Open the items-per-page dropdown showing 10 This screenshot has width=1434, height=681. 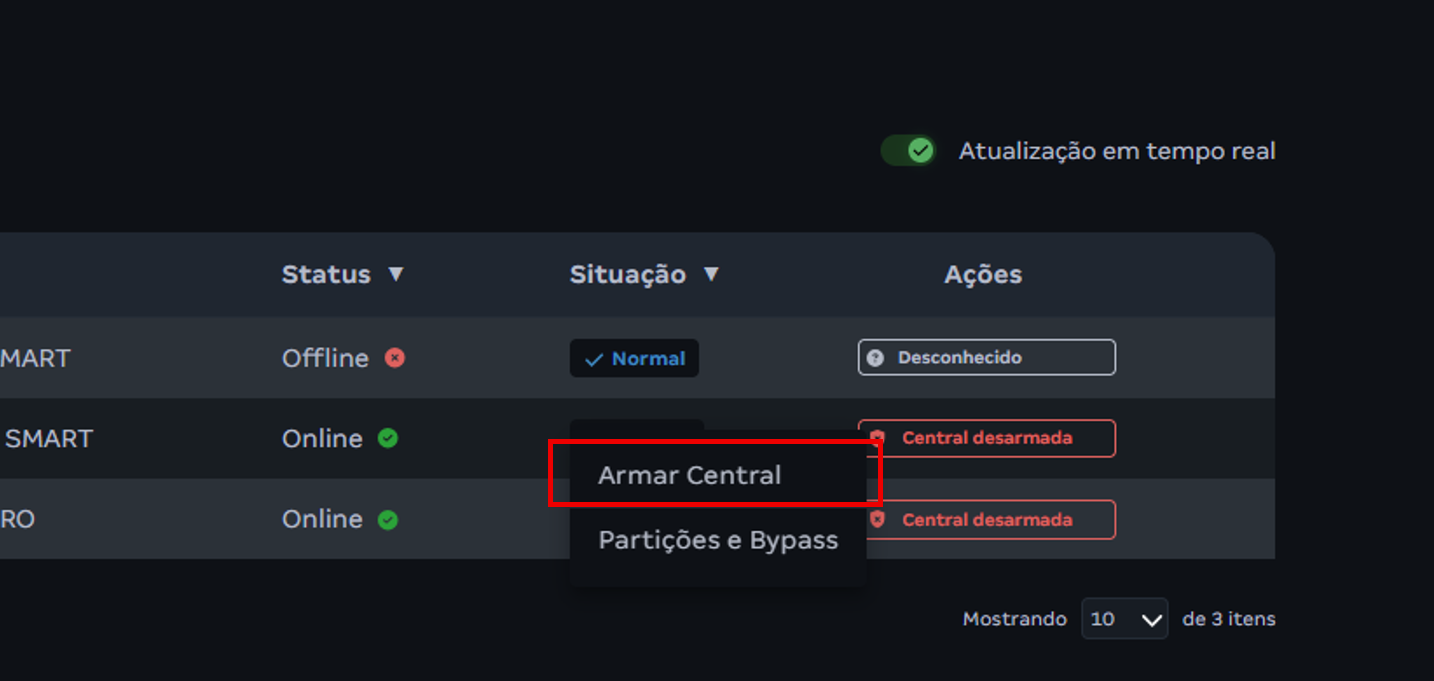click(x=1124, y=619)
